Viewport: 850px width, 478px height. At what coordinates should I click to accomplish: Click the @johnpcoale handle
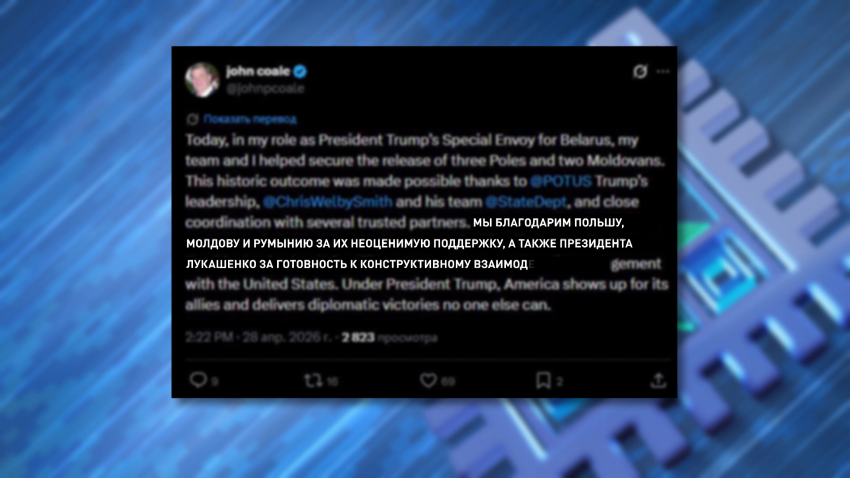coord(265,89)
